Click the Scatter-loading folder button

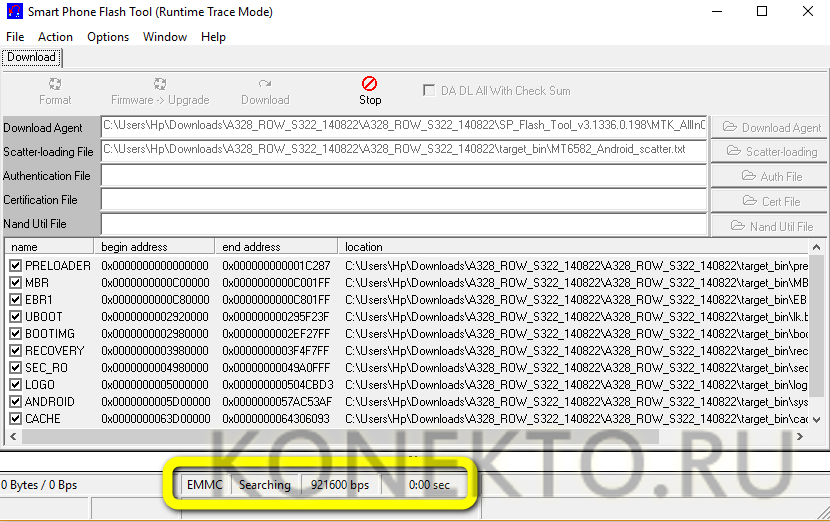click(x=771, y=151)
